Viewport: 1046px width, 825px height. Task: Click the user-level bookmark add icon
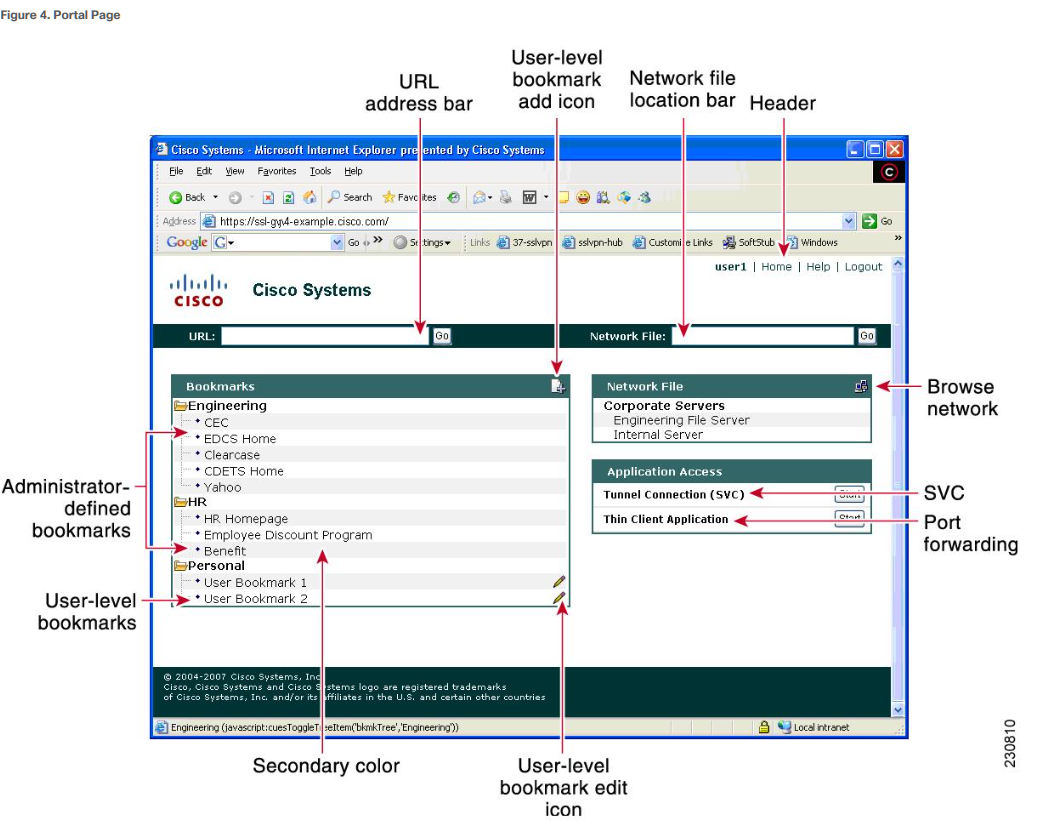(x=559, y=385)
